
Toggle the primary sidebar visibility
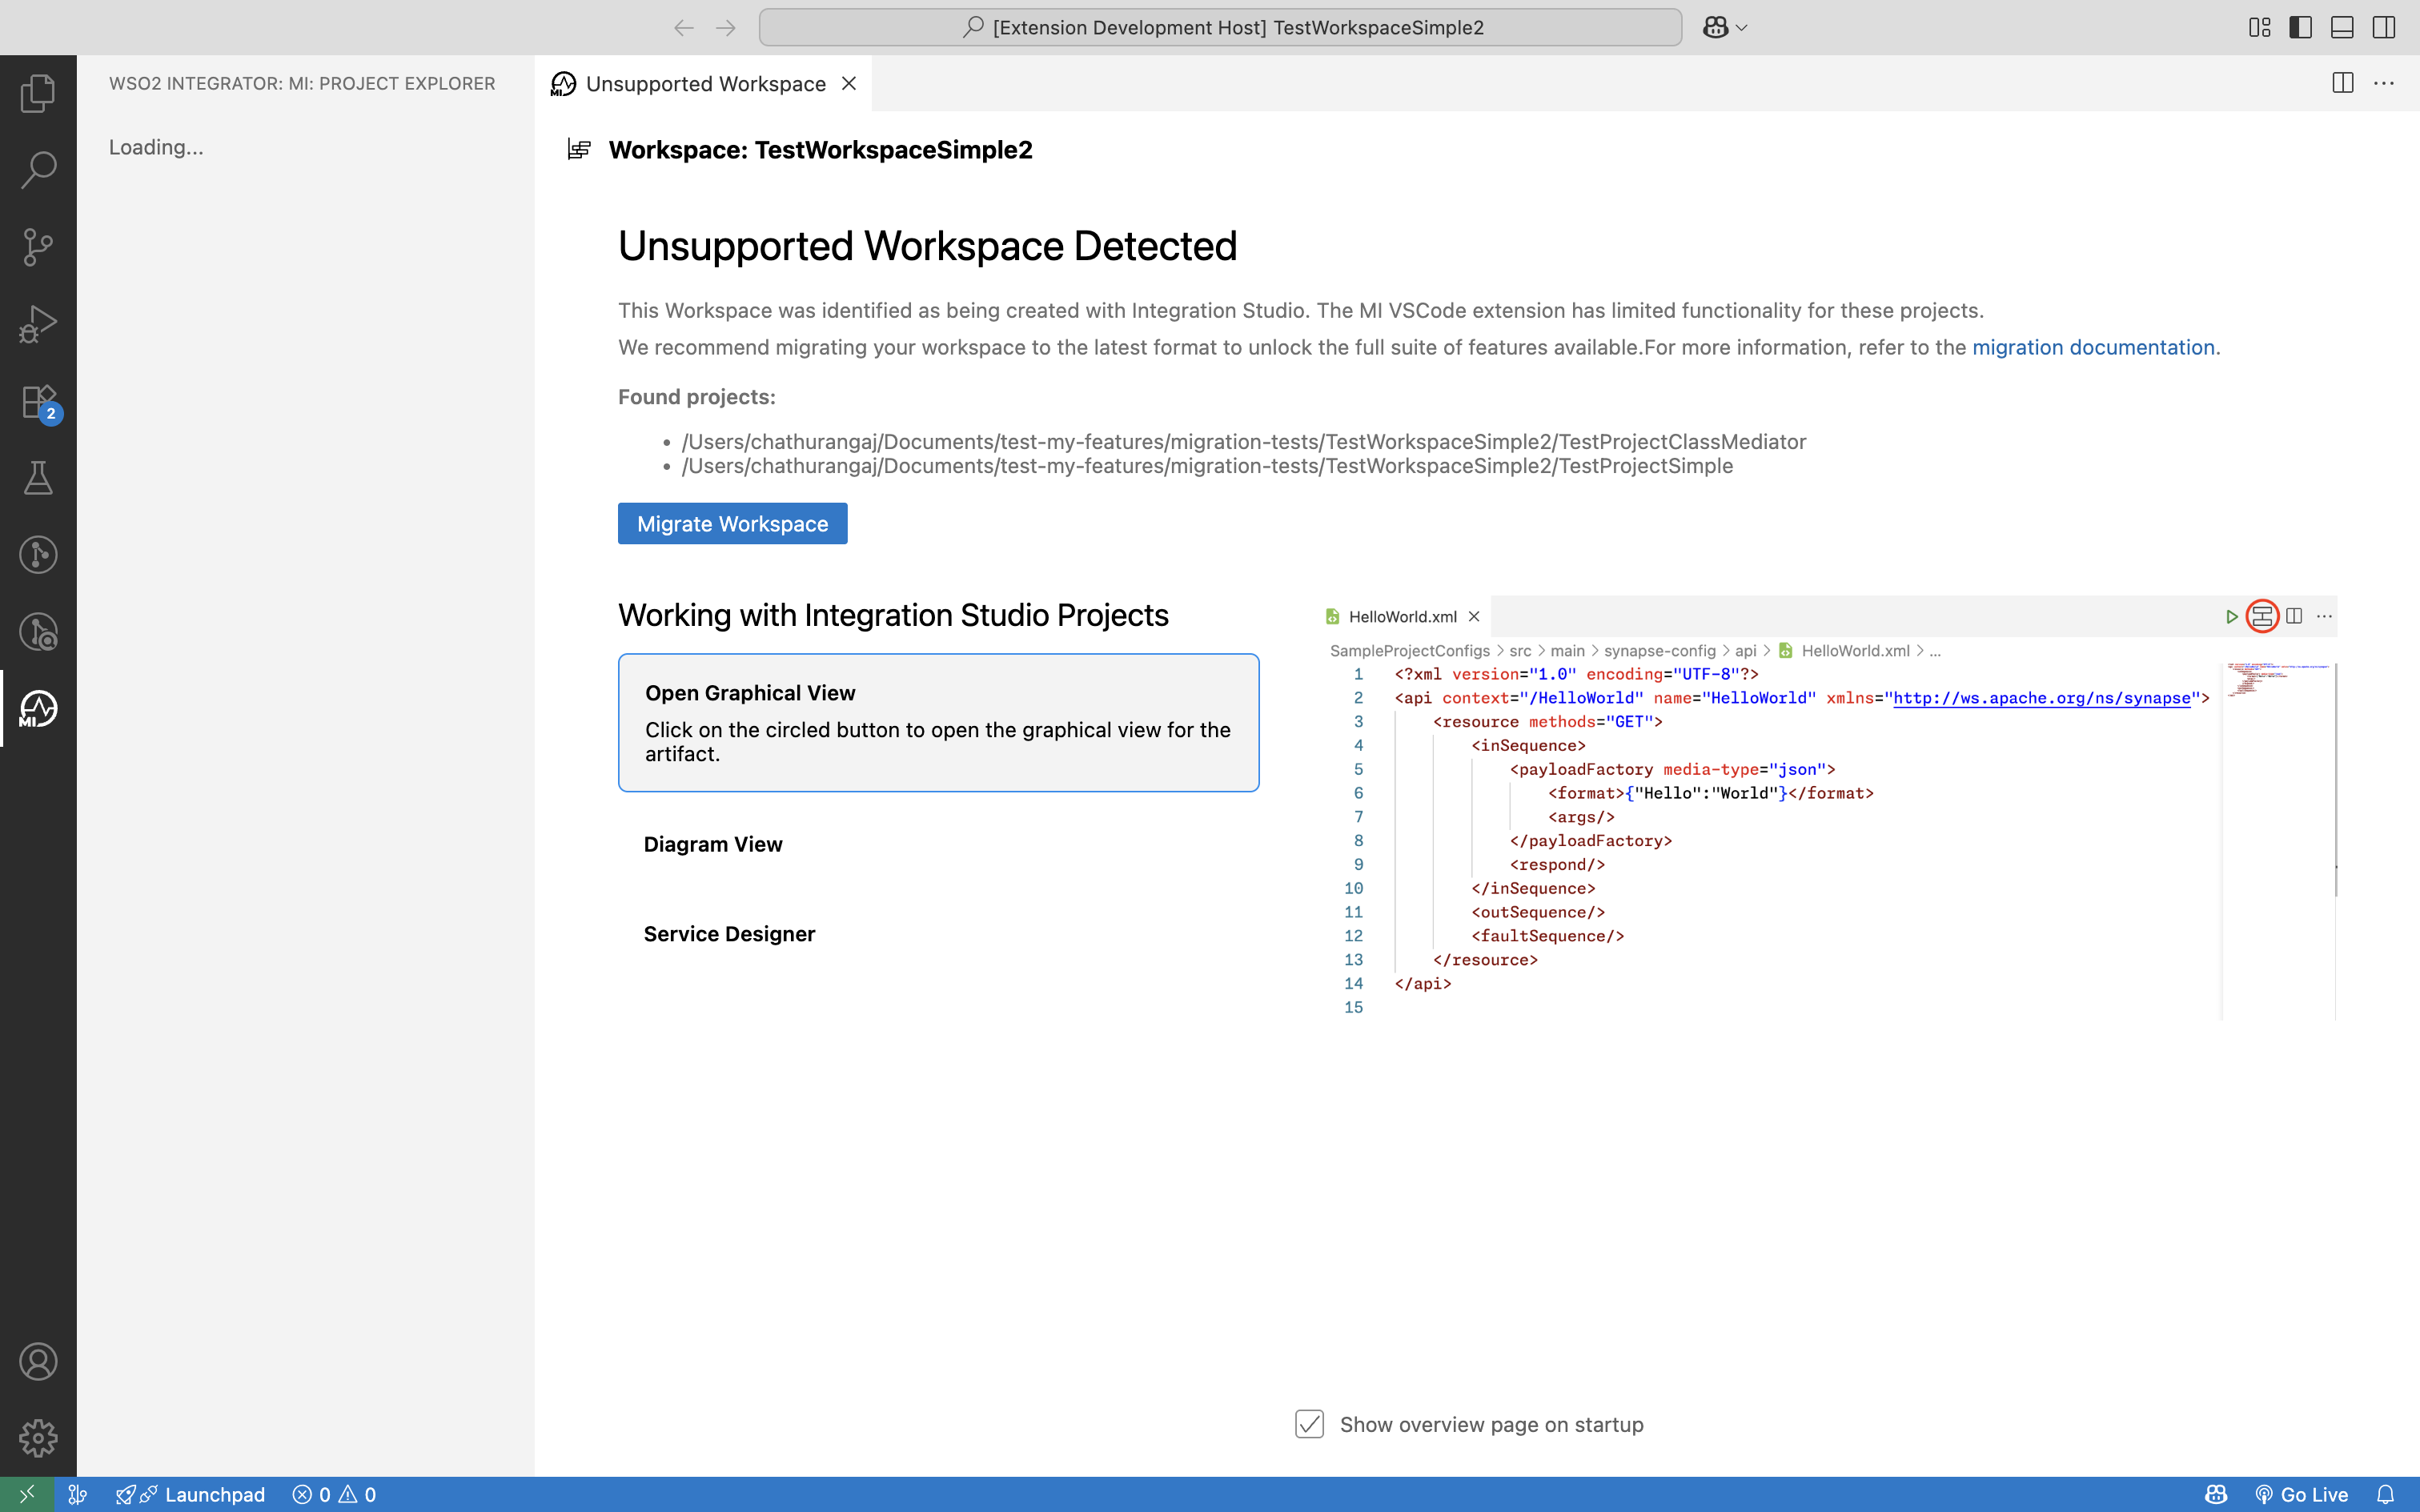[x=2300, y=27]
